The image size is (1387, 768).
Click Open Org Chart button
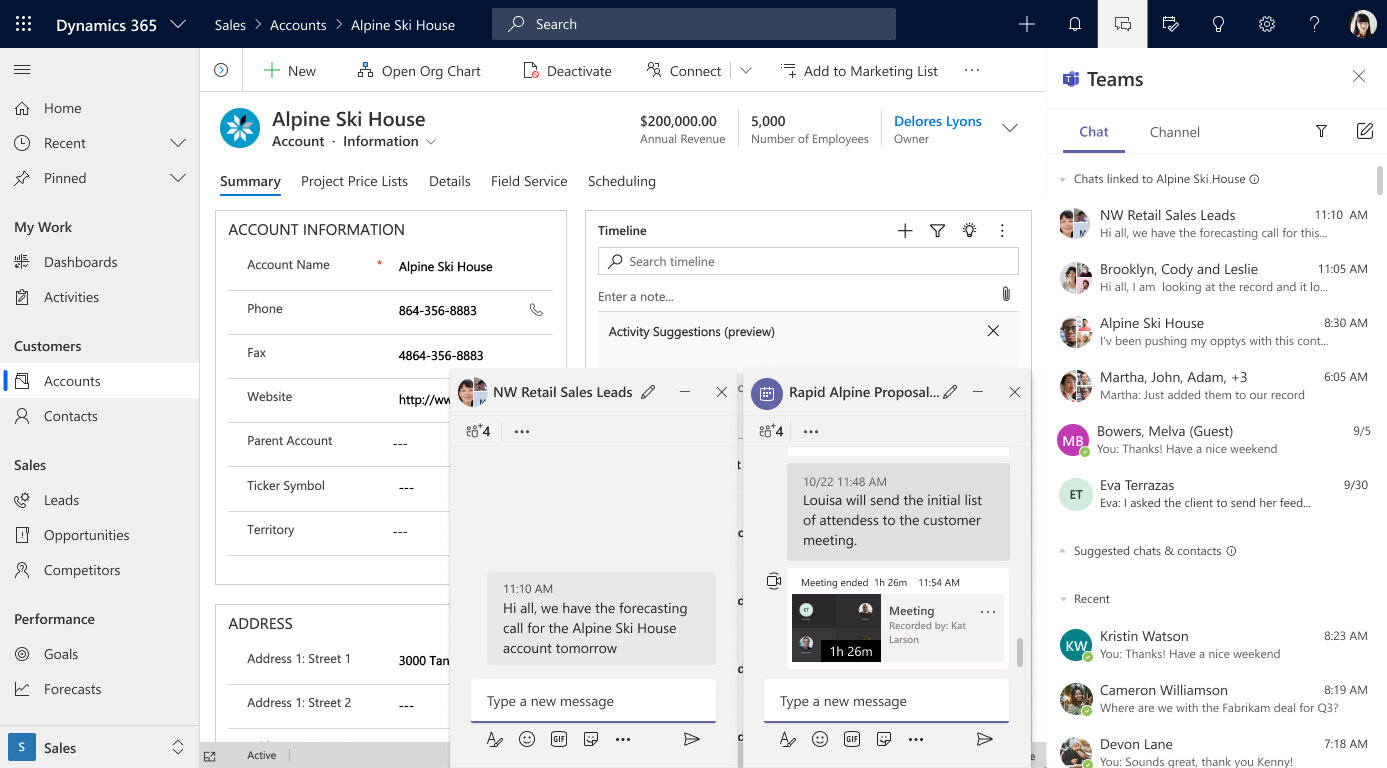click(419, 71)
